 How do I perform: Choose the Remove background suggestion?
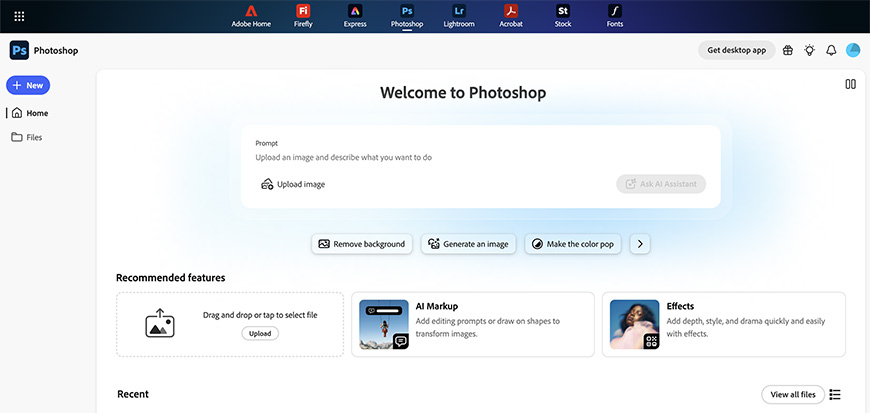coord(362,244)
